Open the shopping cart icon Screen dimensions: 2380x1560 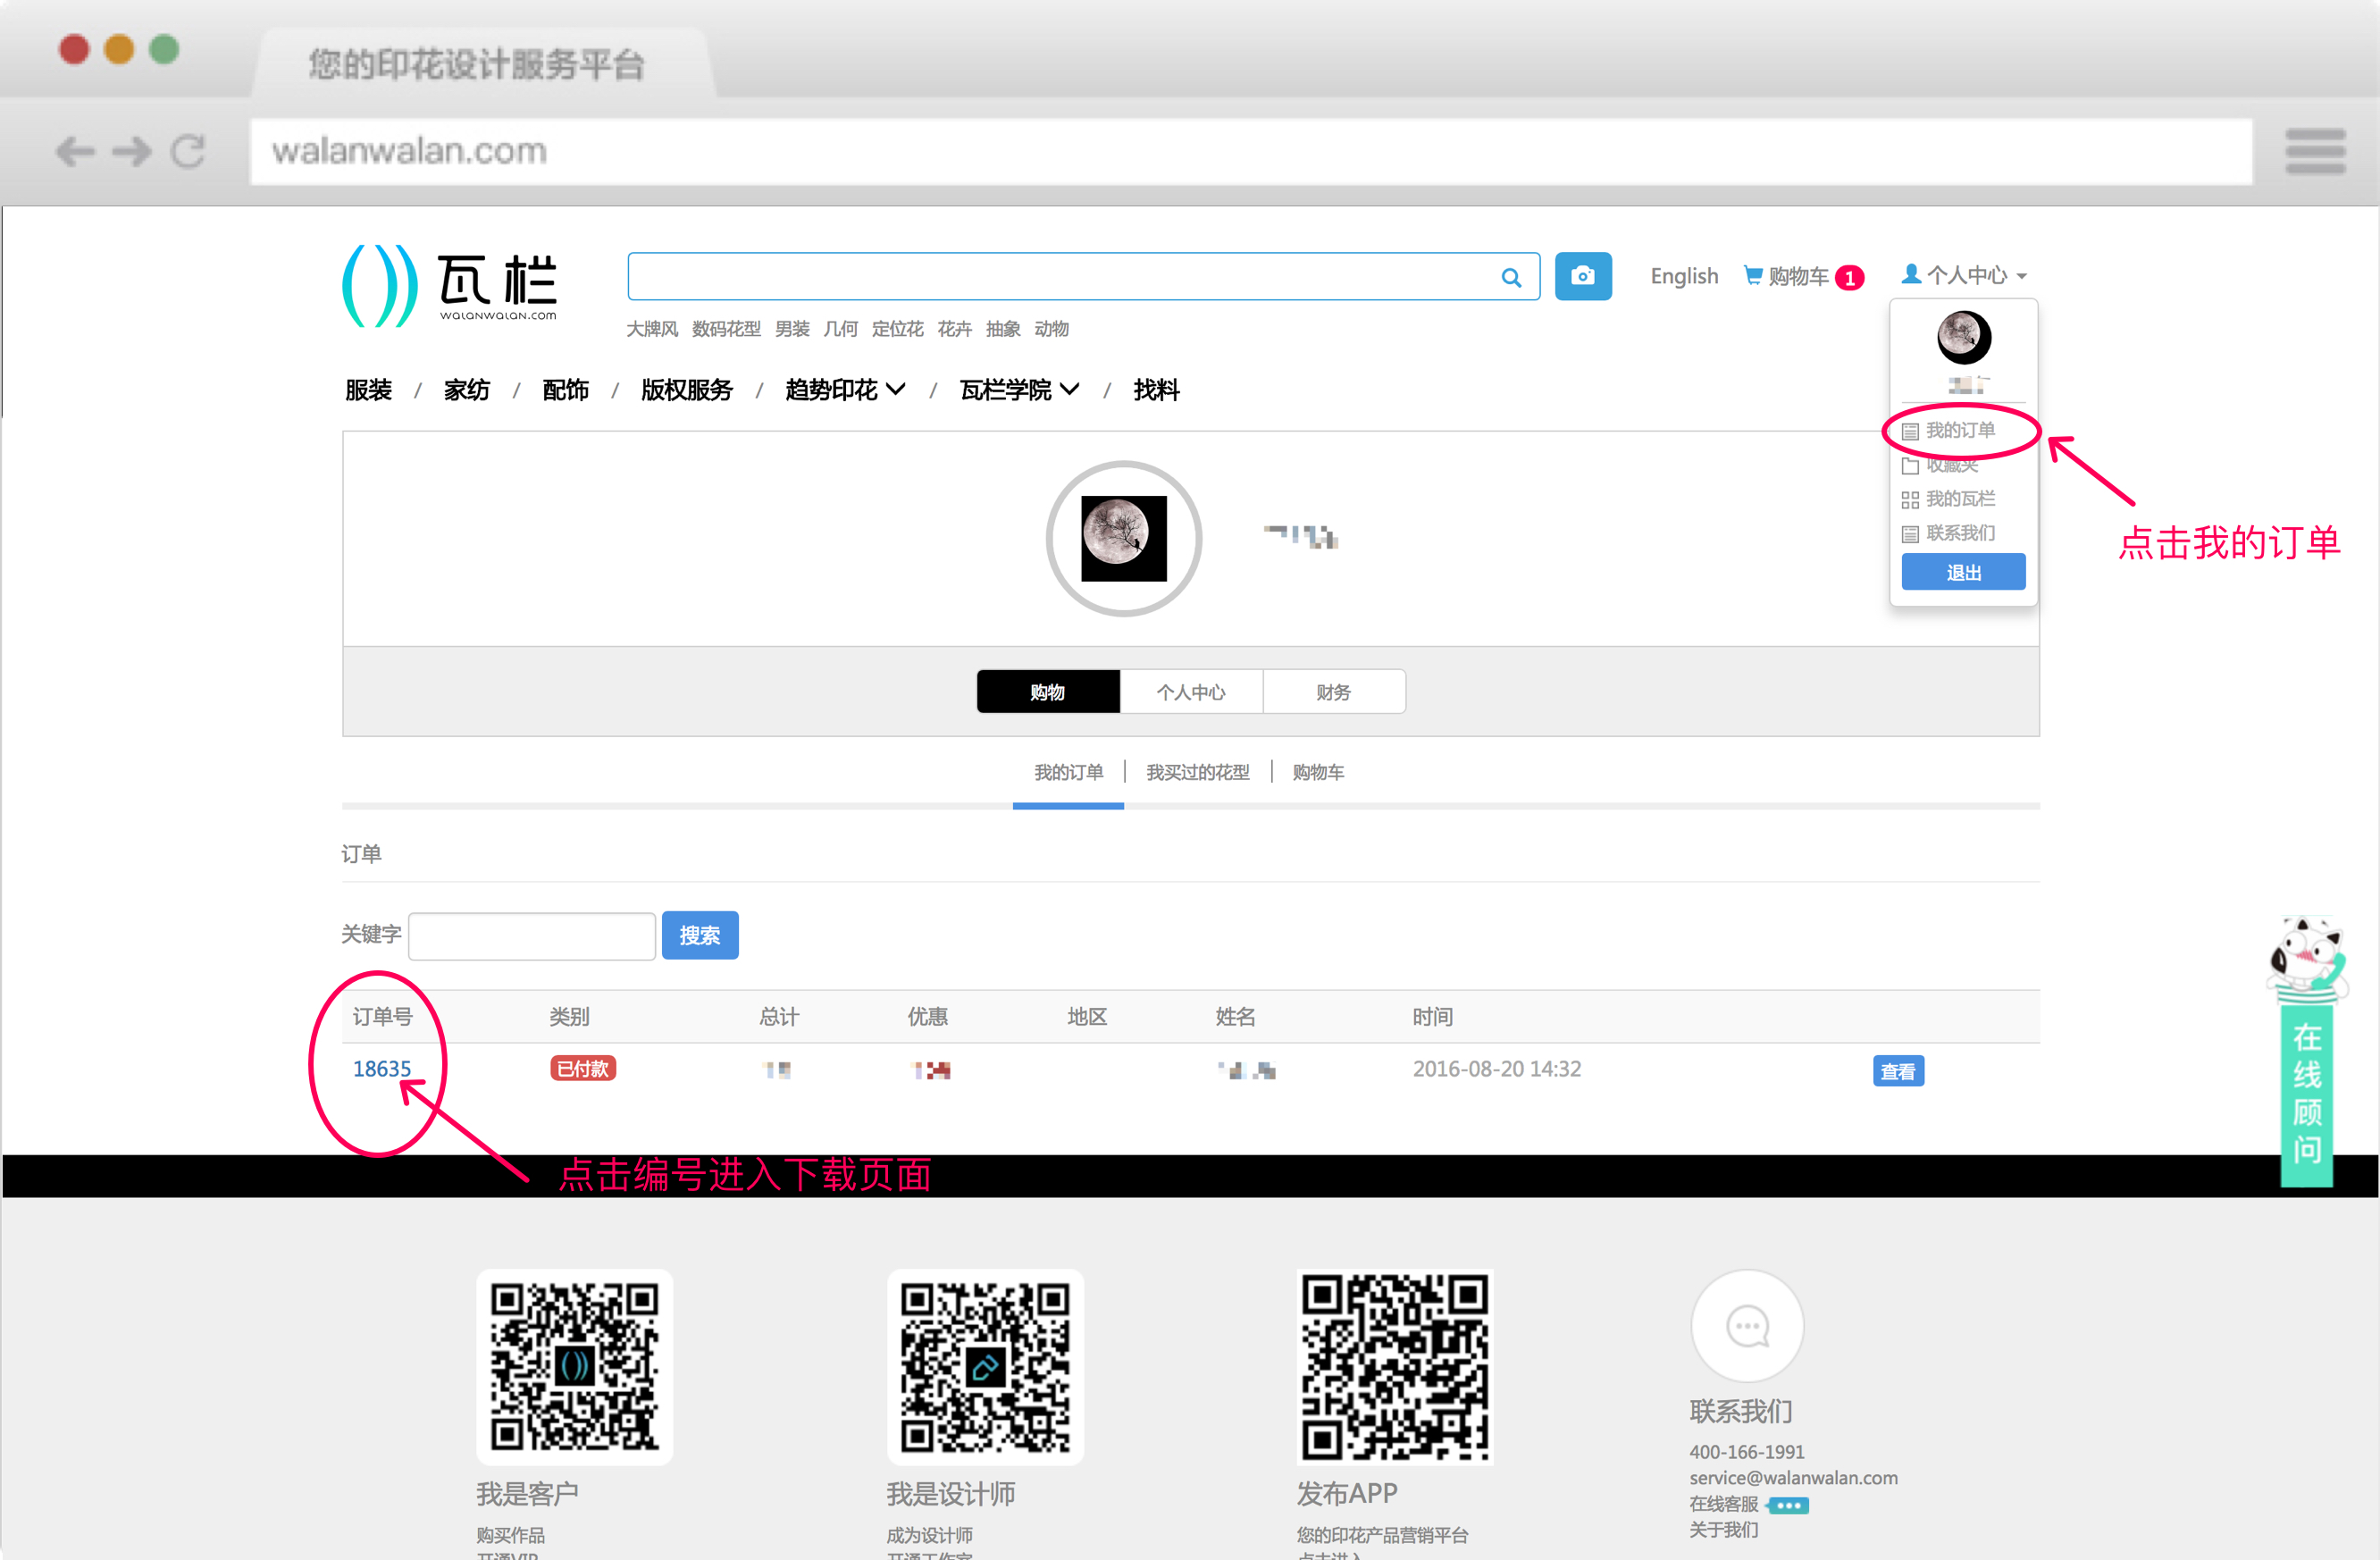1753,276
